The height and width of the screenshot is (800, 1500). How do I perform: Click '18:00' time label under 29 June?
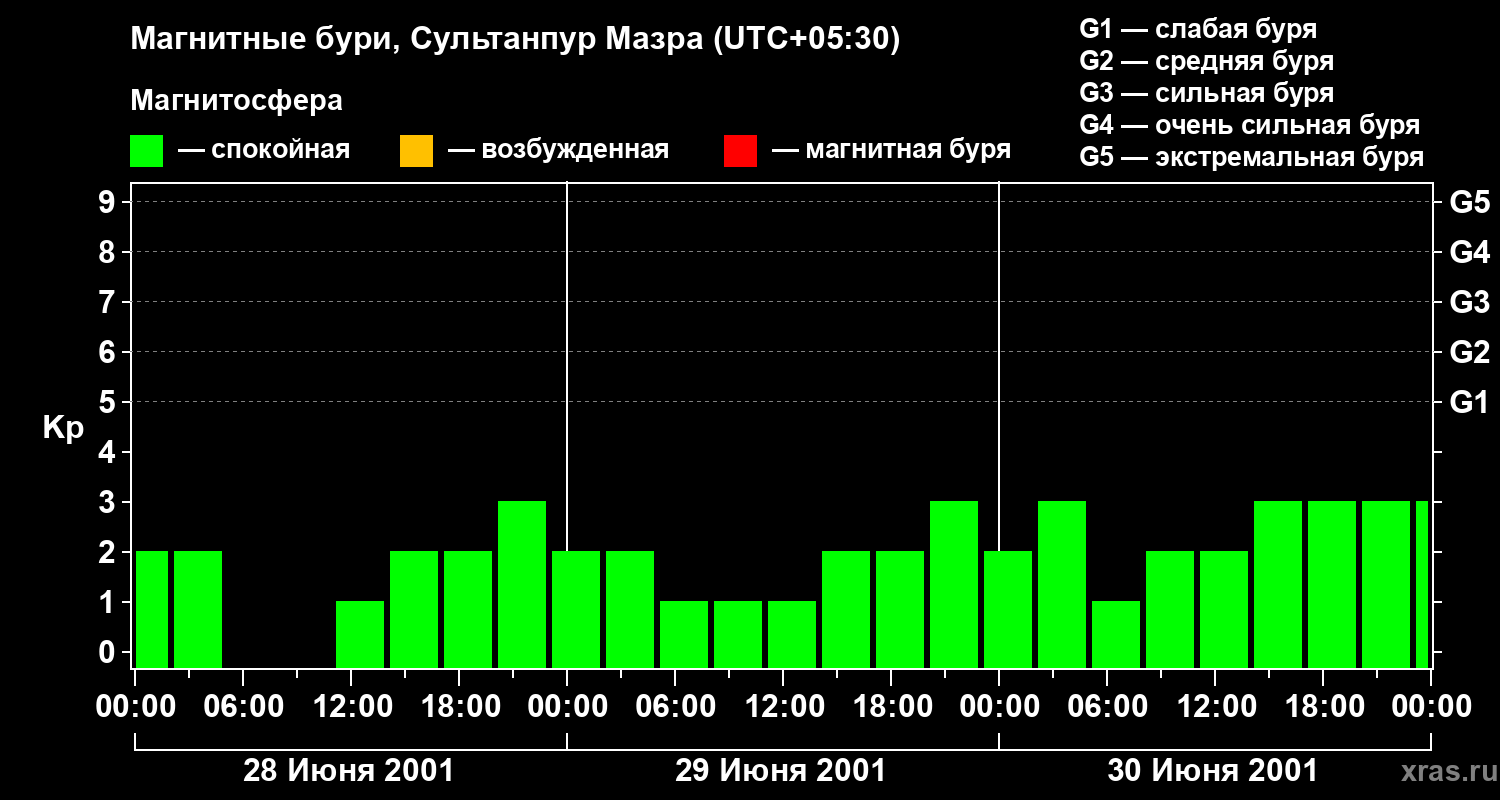click(891, 707)
